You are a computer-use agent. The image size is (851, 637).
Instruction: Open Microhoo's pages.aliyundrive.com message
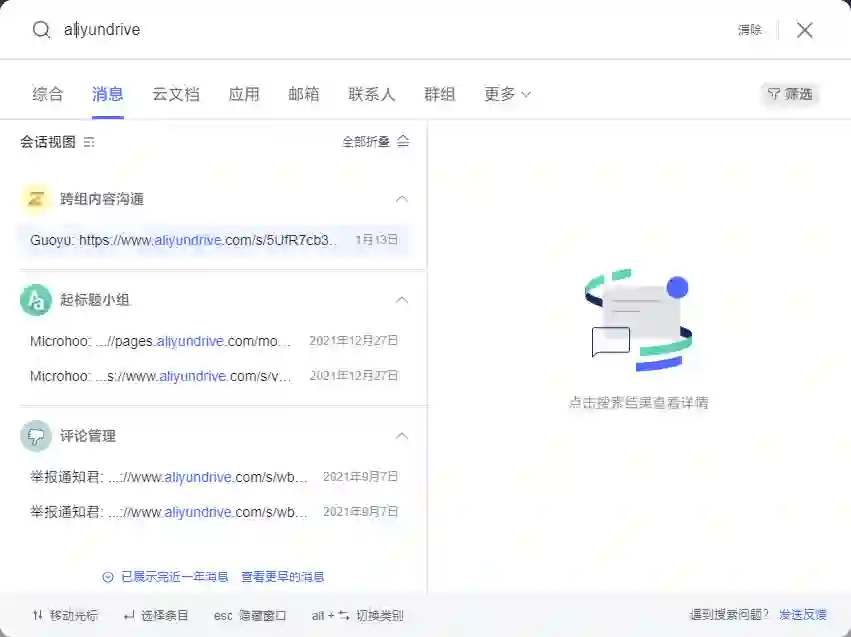(214, 341)
